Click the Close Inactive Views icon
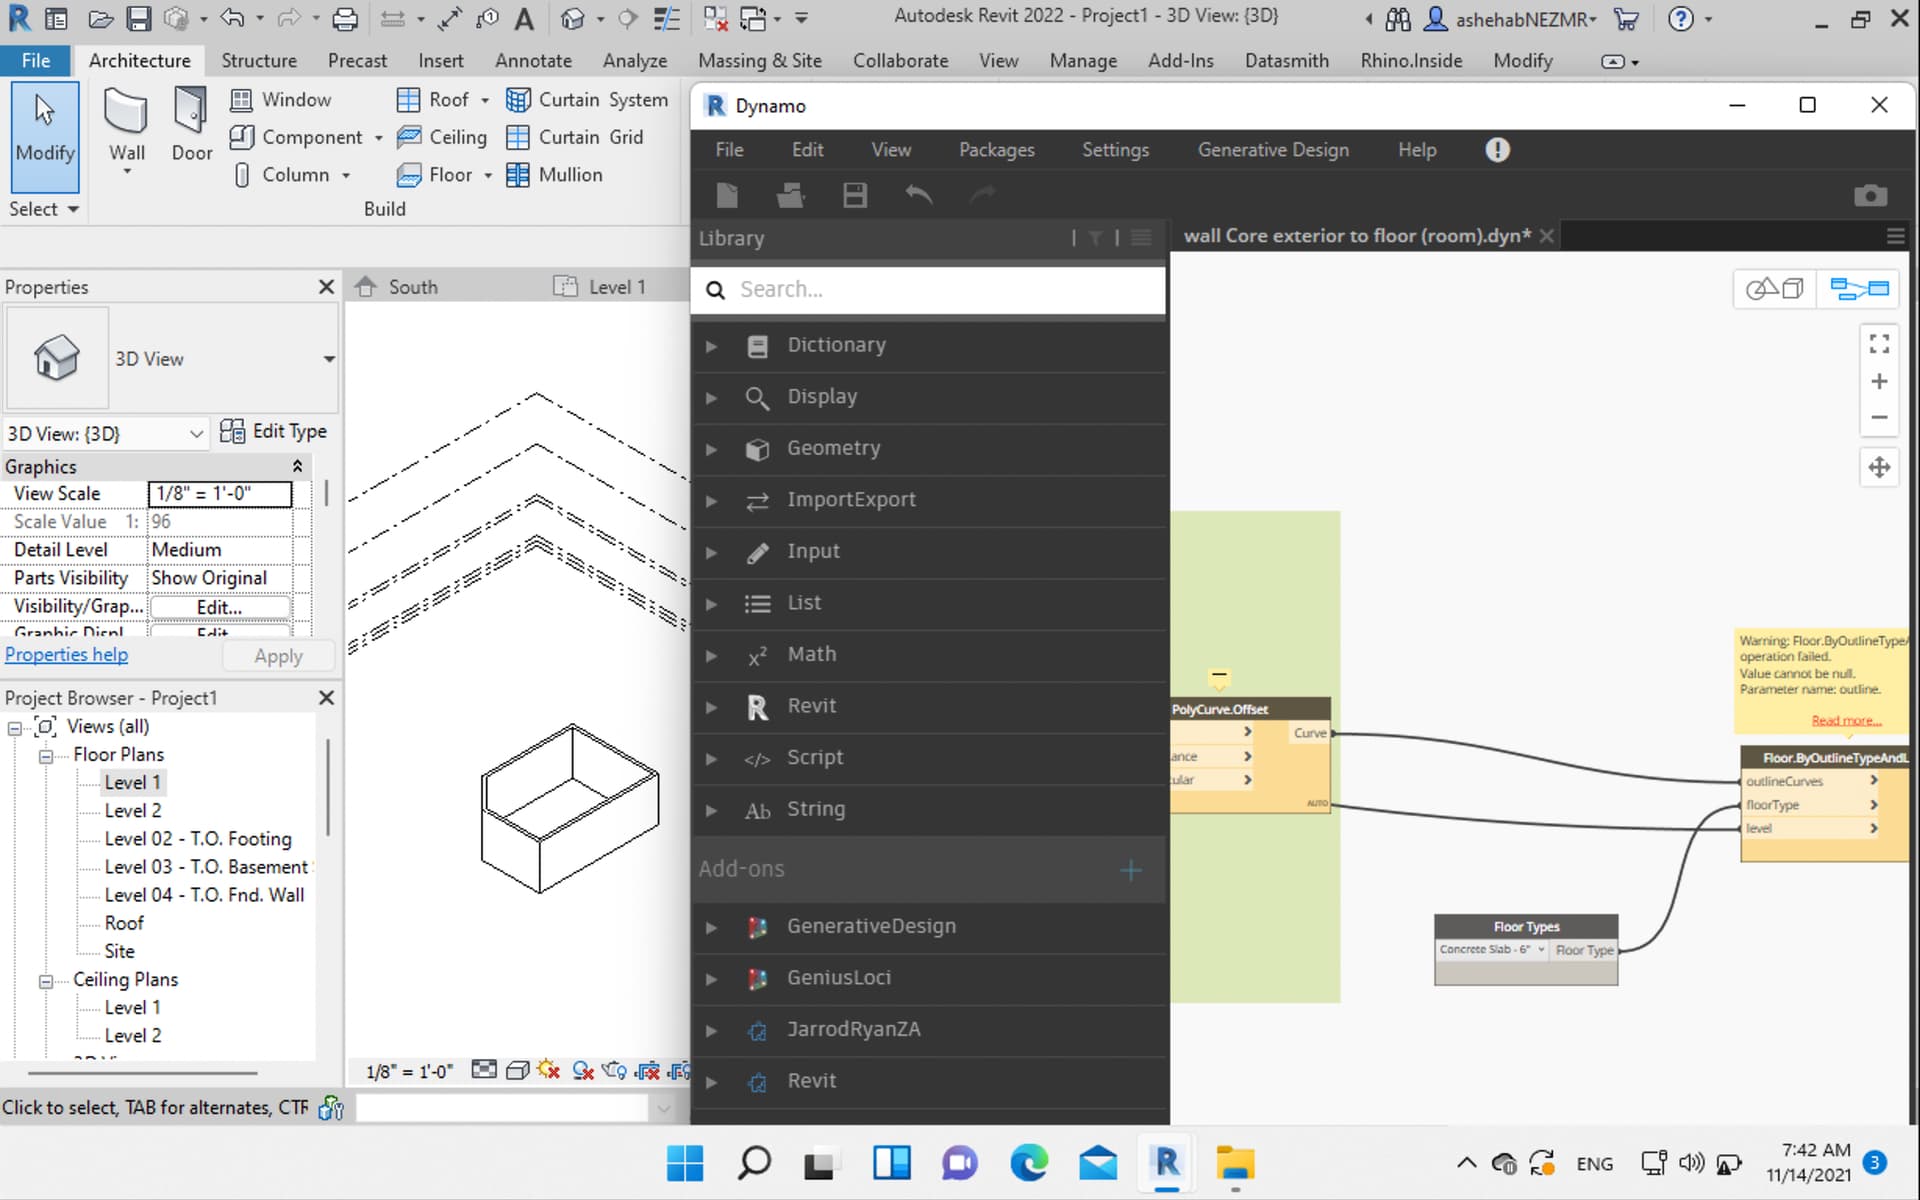1920x1200 pixels. (716, 18)
